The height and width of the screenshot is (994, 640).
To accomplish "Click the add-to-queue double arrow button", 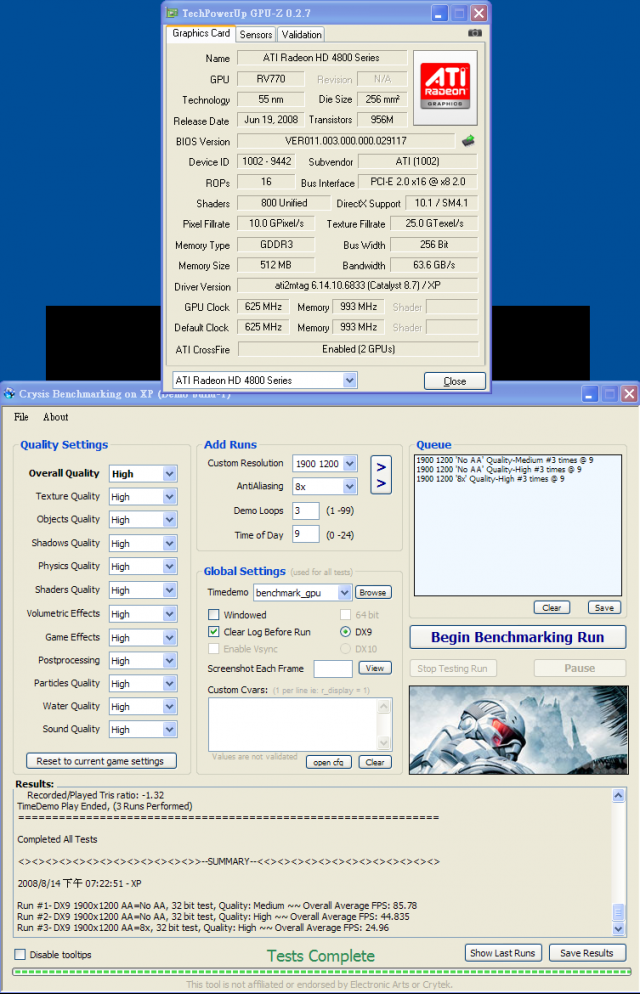I will 381,475.
